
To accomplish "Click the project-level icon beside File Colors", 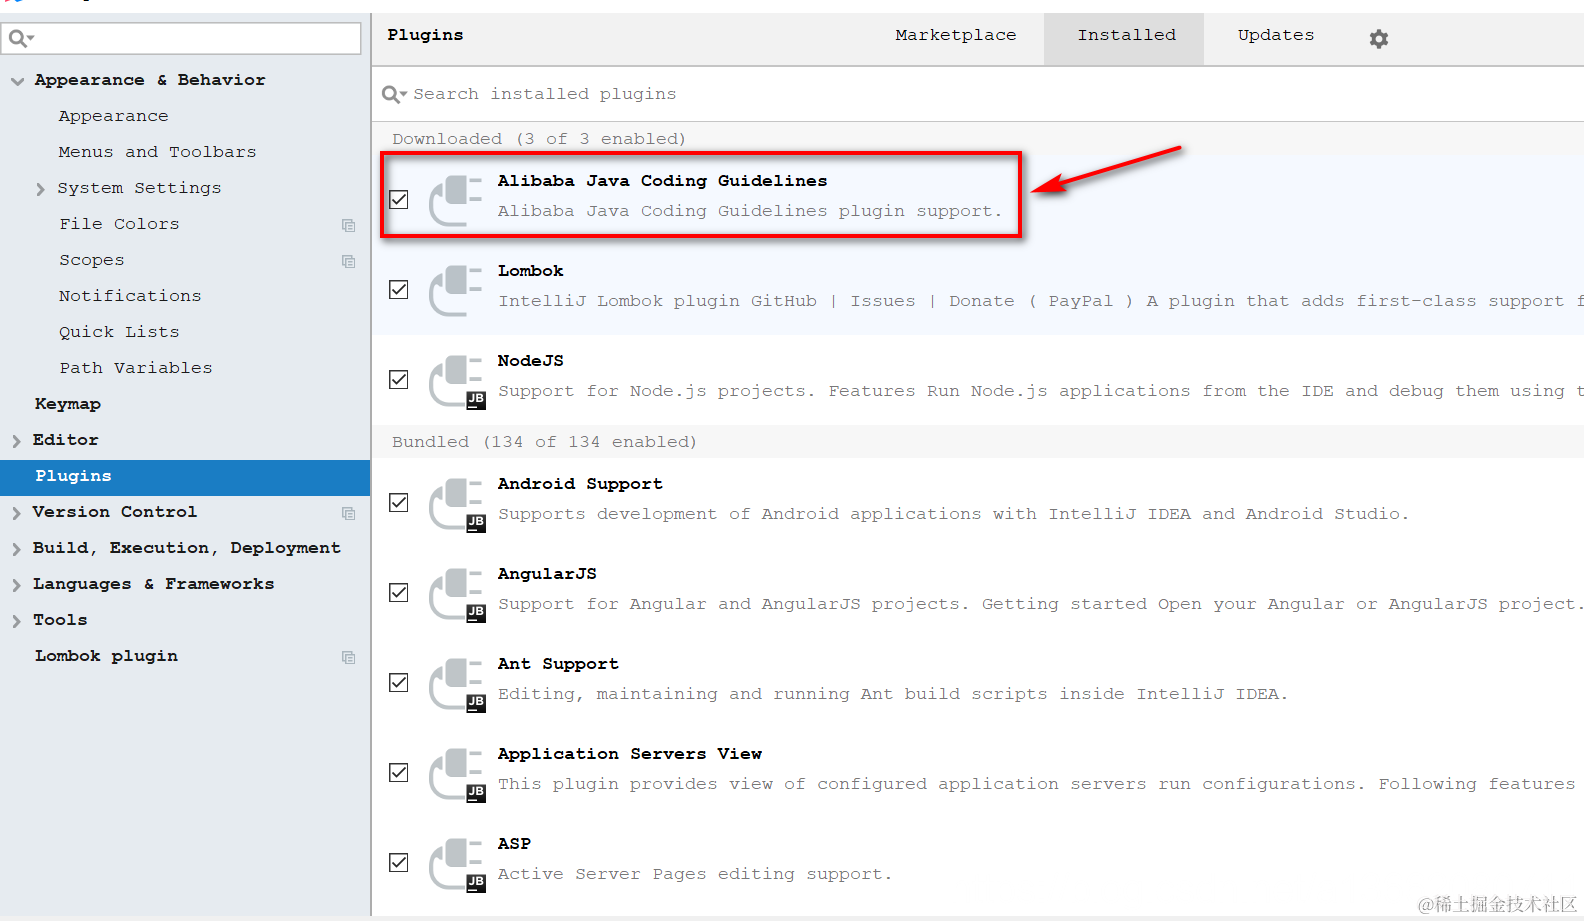I will (348, 225).
